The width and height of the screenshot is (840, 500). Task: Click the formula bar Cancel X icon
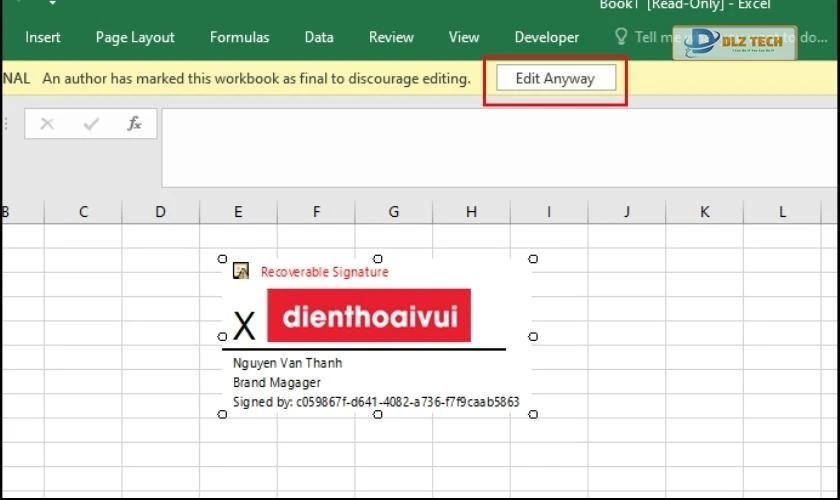point(47,124)
